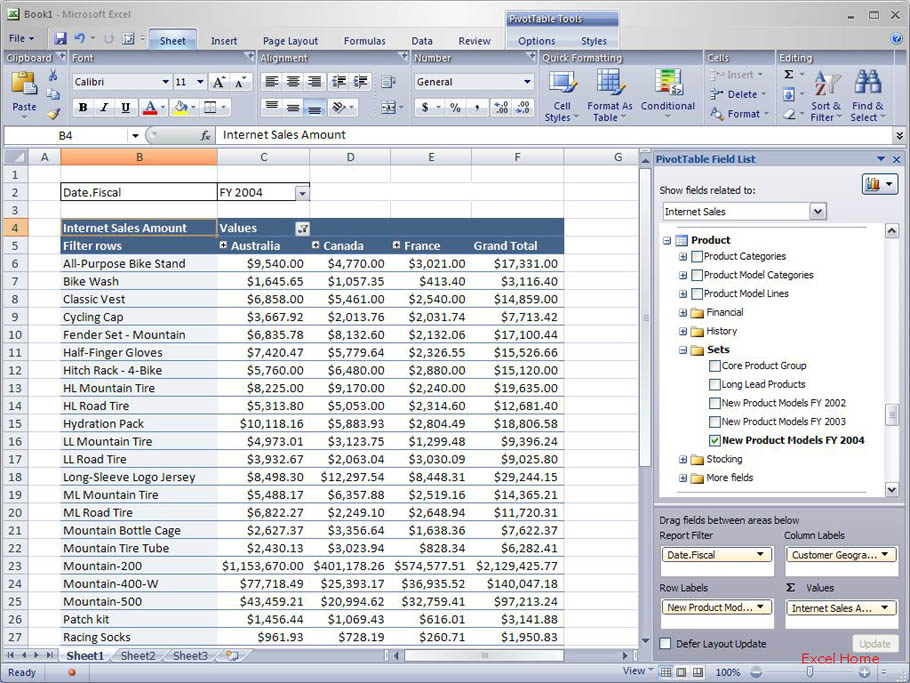Click the Decrease Decimal icon
This screenshot has width=910, height=683.
[x=522, y=107]
